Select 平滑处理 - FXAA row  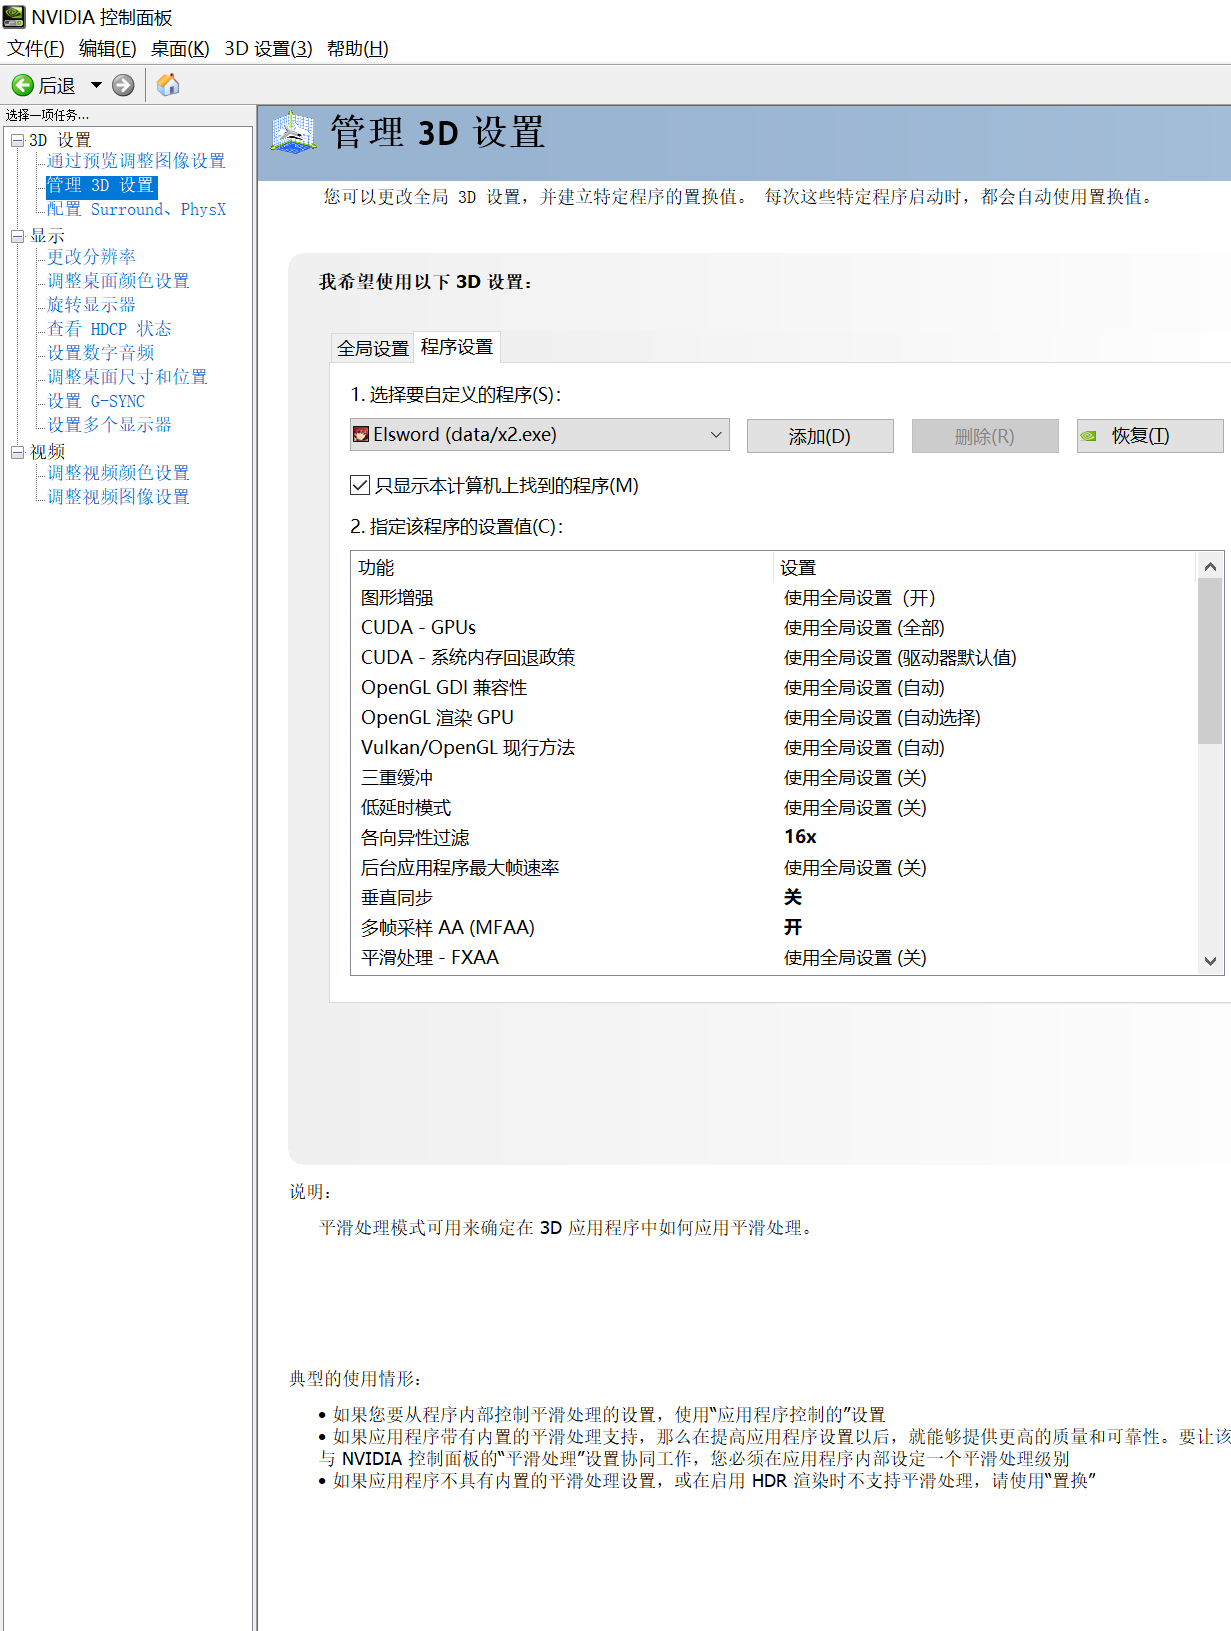pos(774,958)
